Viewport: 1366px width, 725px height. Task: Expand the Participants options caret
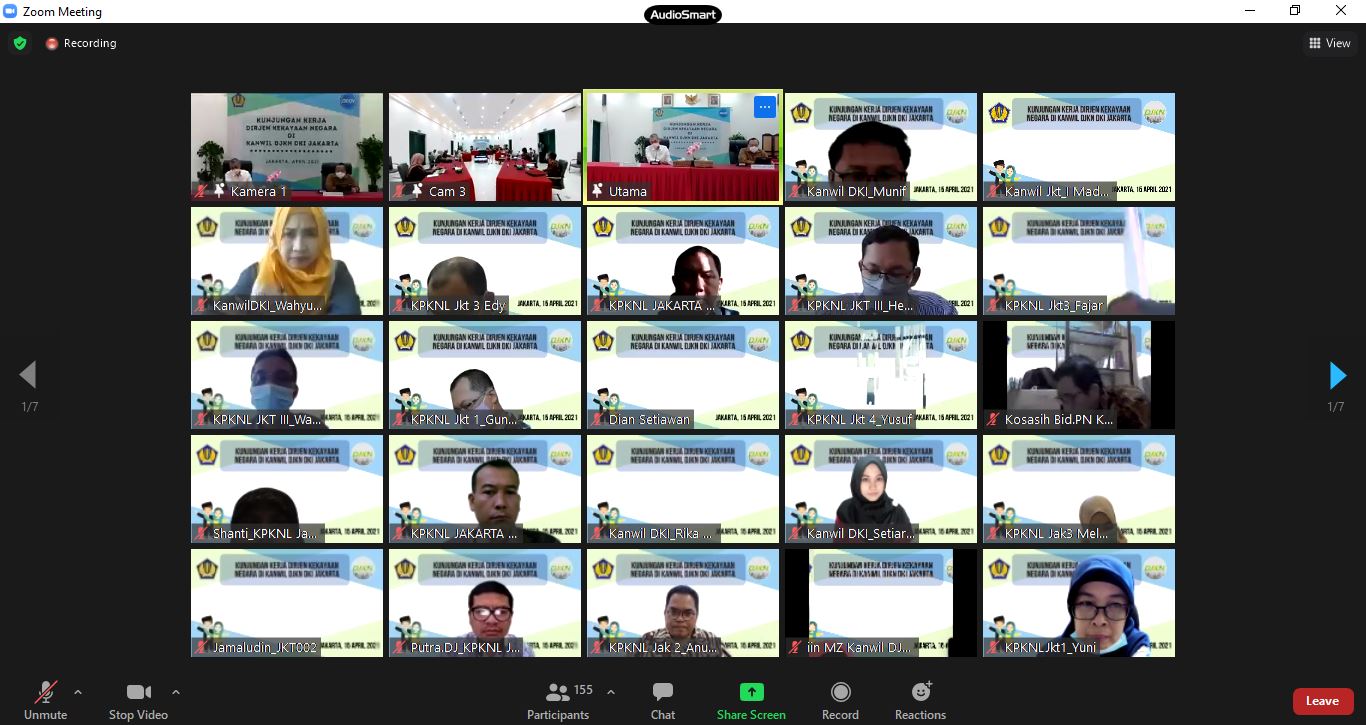[x=611, y=692]
